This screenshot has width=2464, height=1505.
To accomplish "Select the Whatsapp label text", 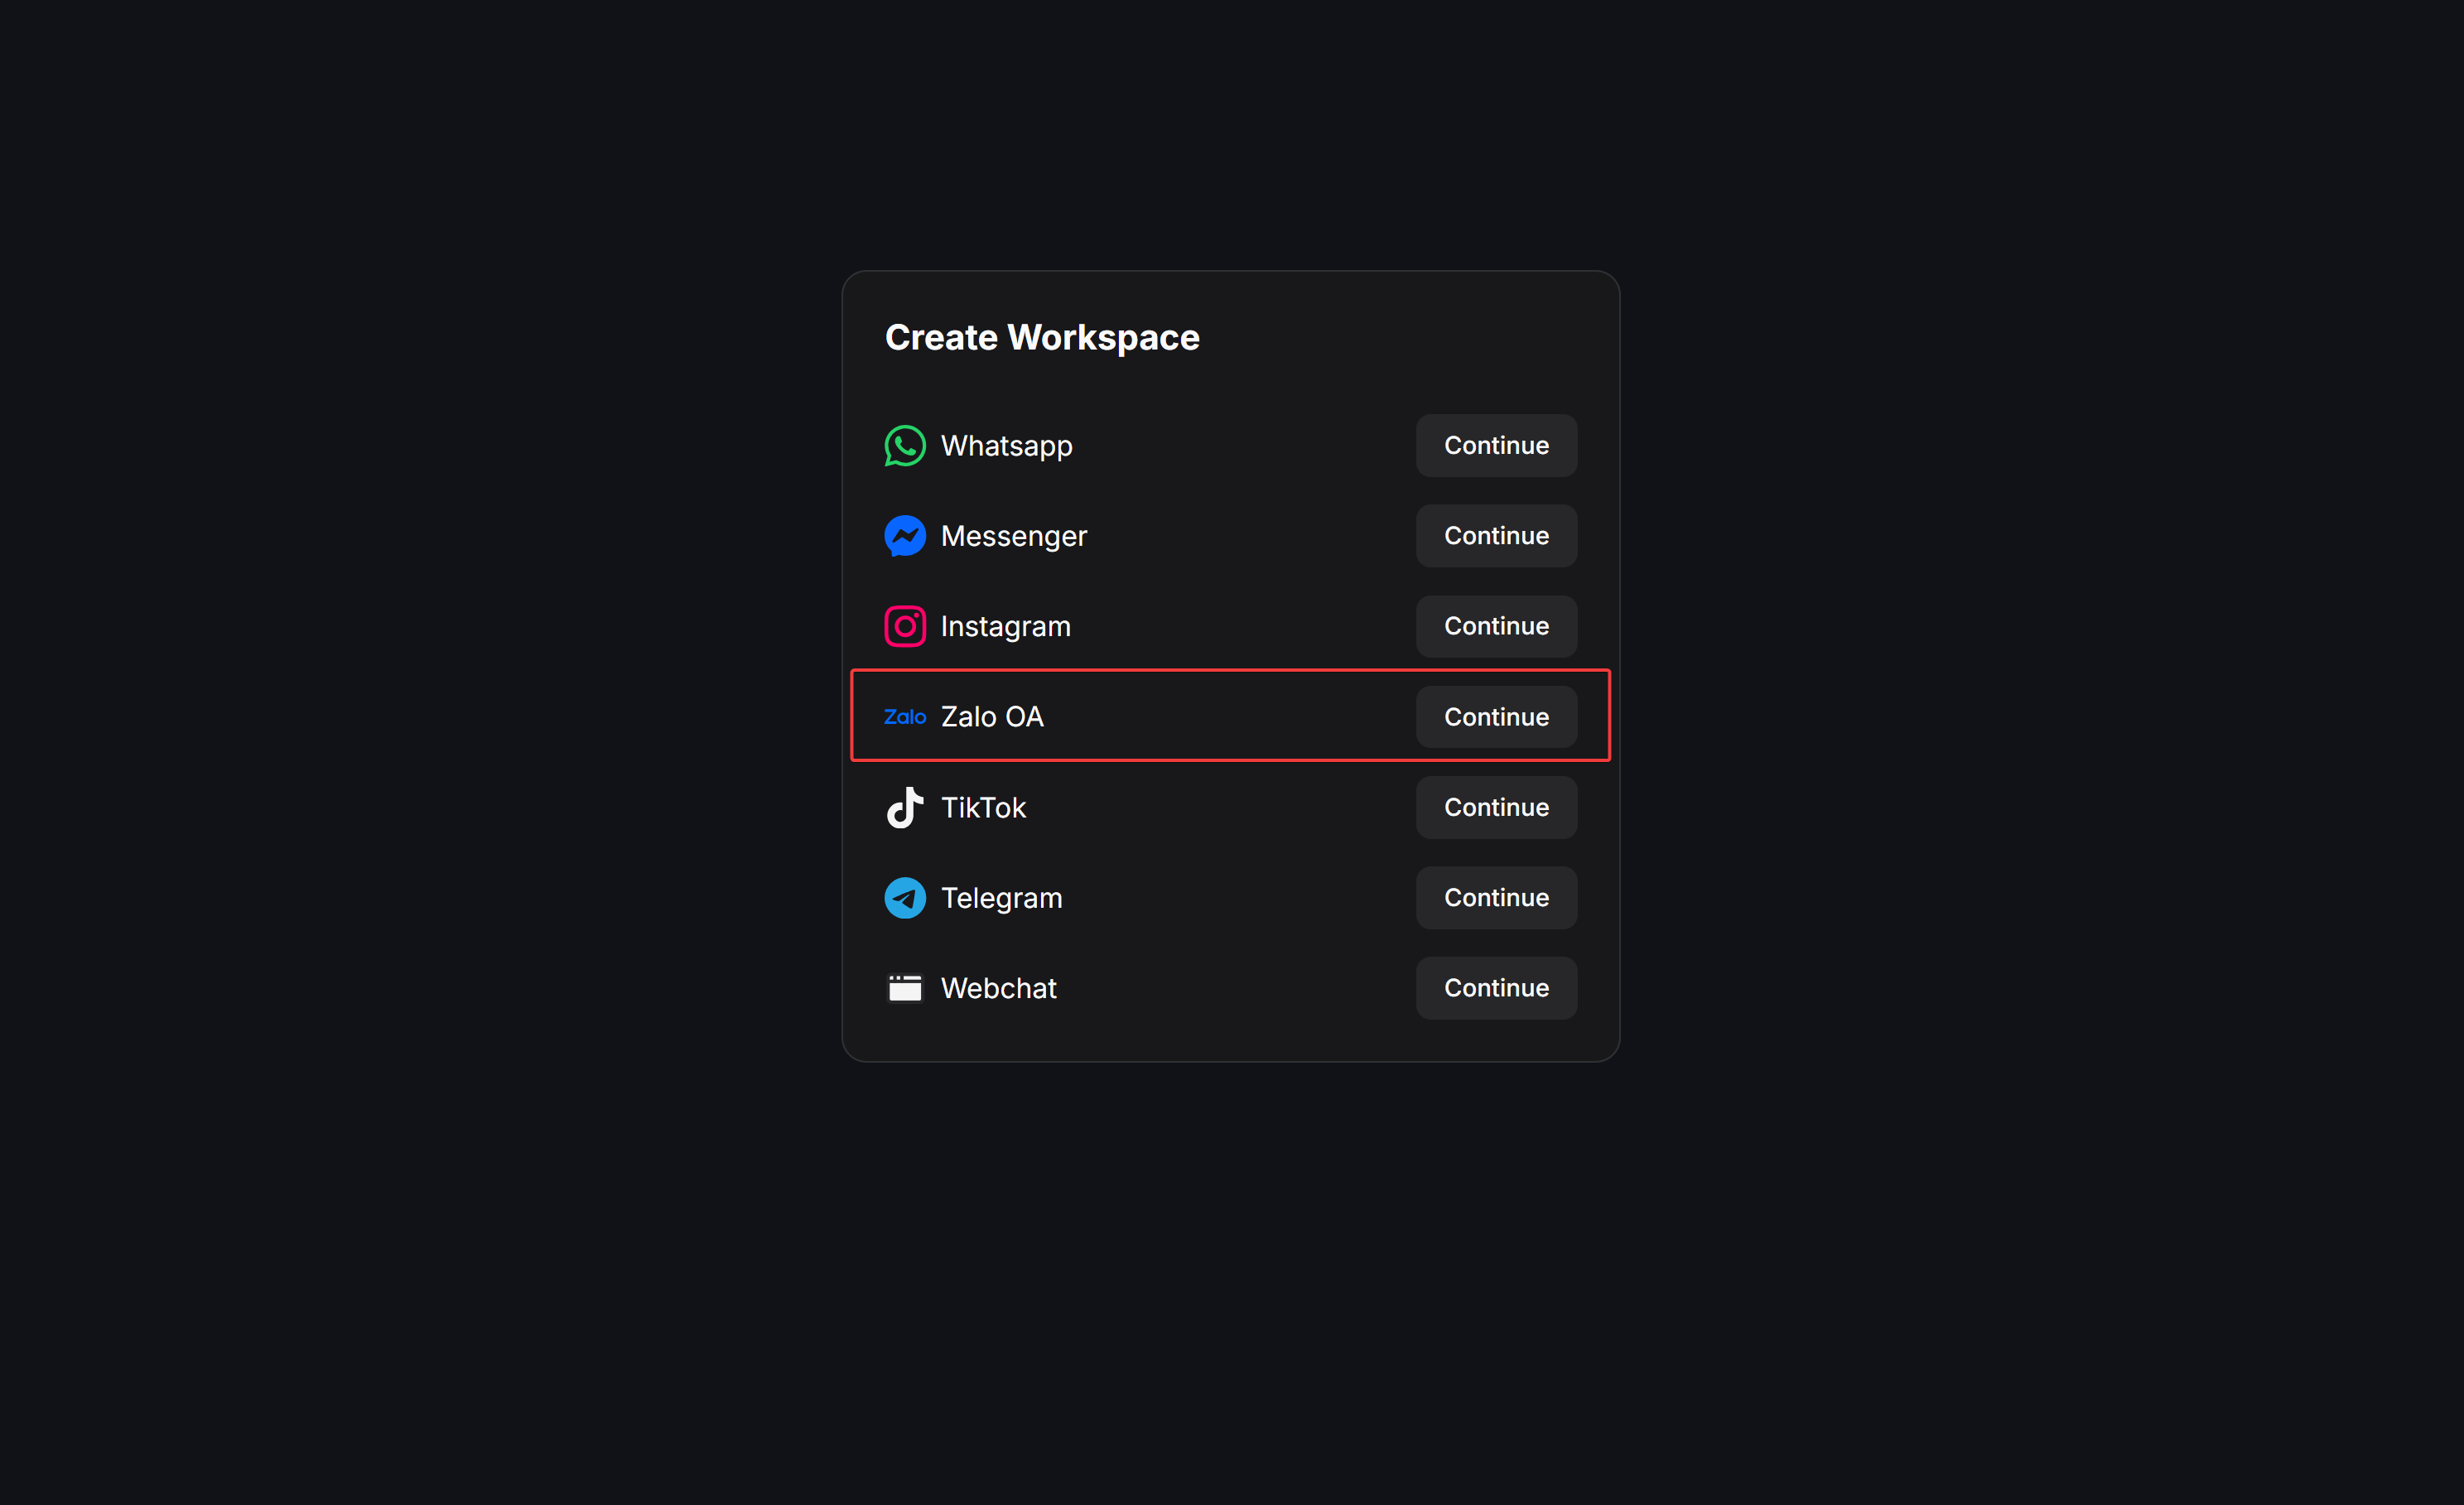I will coord(1006,447).
